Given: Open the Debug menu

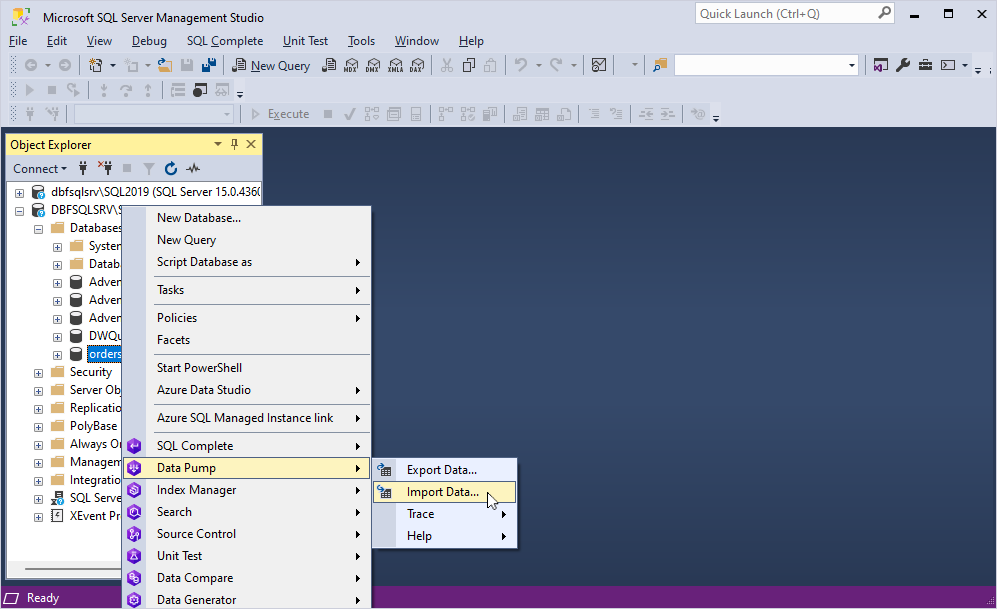Looking at the screenshot, I should tap(149, 41).
